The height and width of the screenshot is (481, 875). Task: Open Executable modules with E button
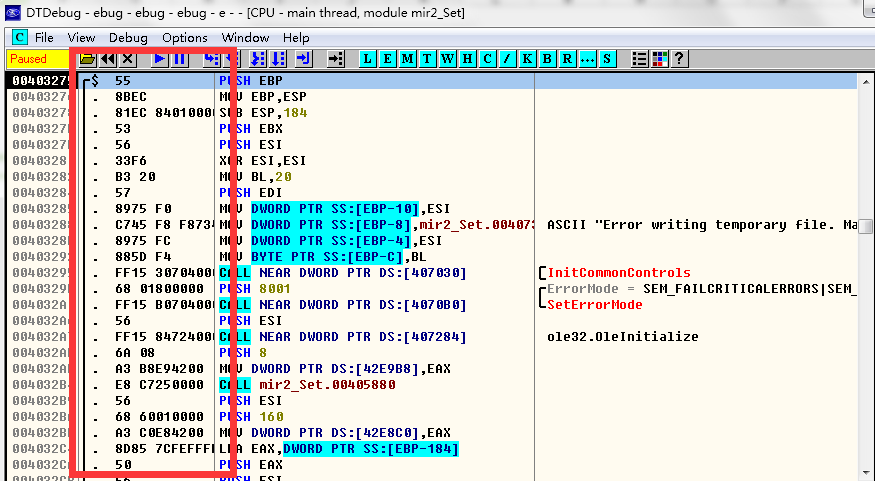[x=387, y=59]
